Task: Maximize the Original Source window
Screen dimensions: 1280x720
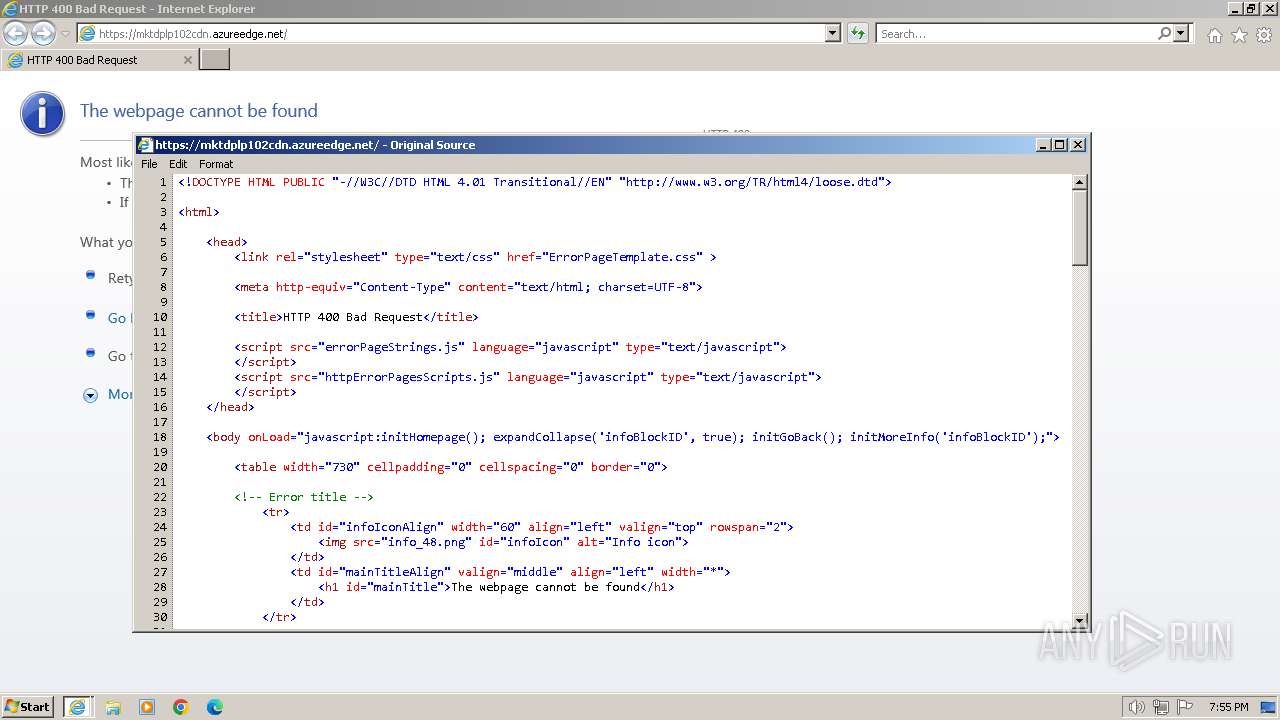Action: click(1060, 145)
